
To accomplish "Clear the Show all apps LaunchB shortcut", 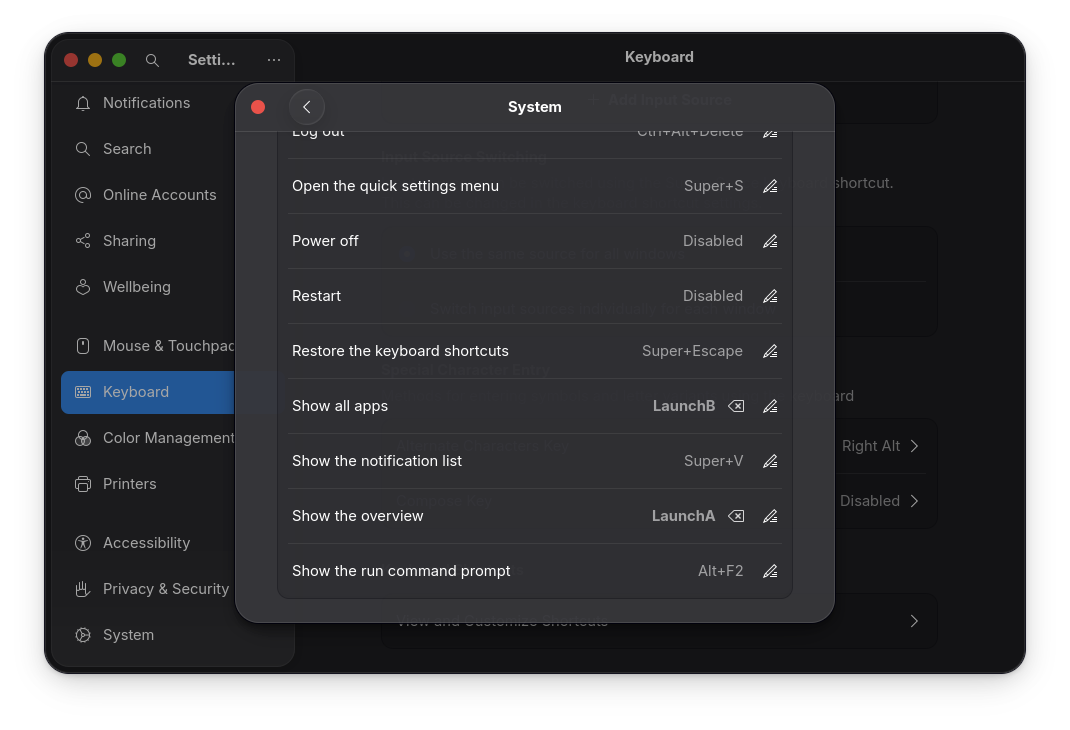I will pos(736,406).
